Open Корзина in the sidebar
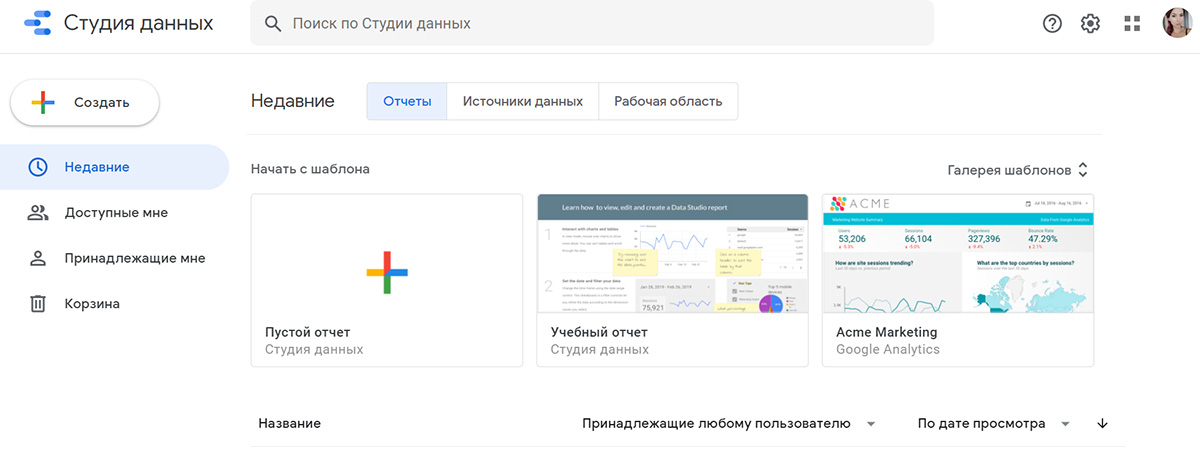 click(x=114, y=303)
